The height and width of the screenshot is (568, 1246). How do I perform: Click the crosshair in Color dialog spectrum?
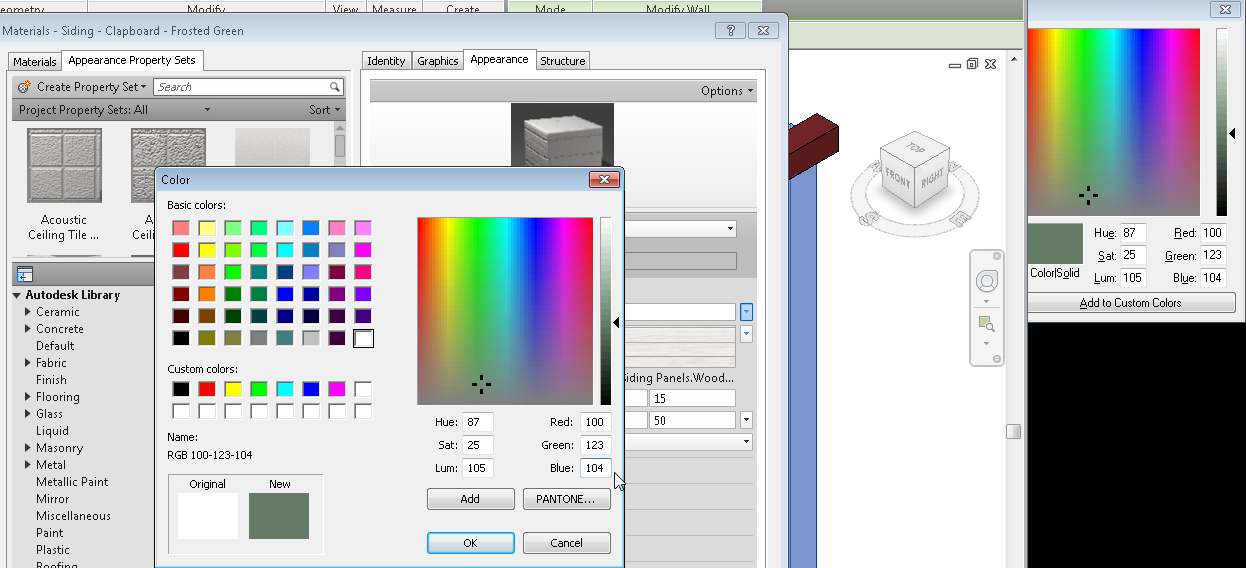coord(481,383)
